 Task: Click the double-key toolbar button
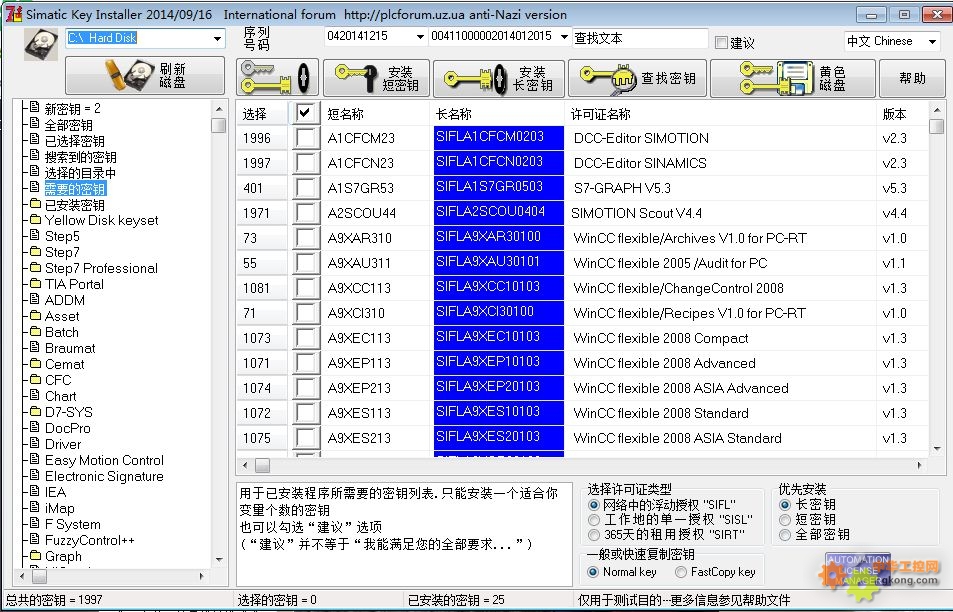[277, 78]
